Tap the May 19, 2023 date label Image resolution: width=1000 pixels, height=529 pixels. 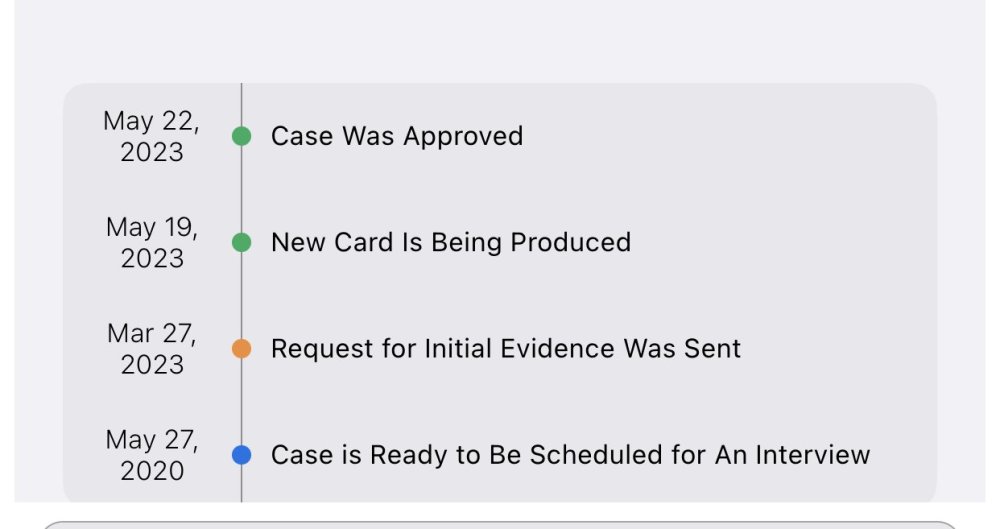click(152, 242)
